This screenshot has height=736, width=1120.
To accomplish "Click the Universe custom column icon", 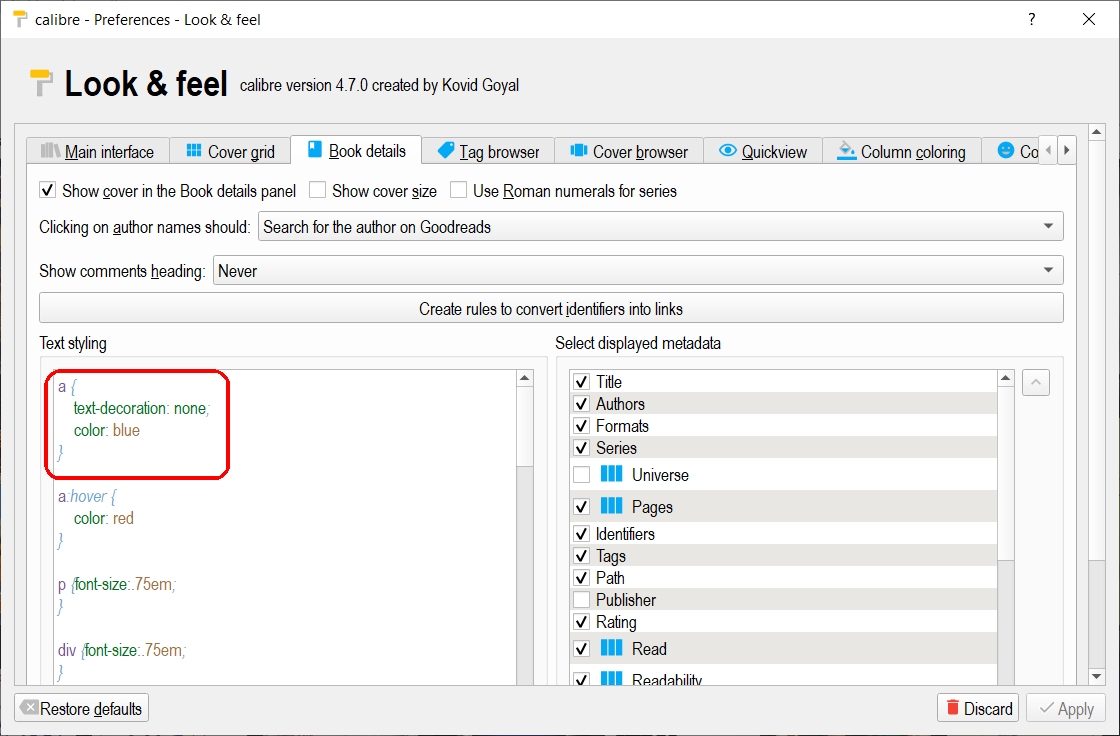I will coord(611,474).
